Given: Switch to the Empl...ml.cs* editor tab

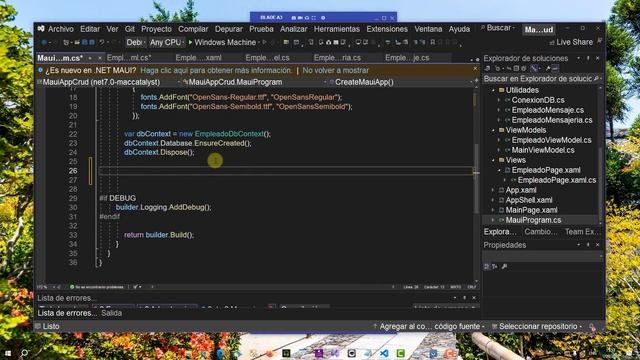Looking at the screenshot, I should pos(129,58).
